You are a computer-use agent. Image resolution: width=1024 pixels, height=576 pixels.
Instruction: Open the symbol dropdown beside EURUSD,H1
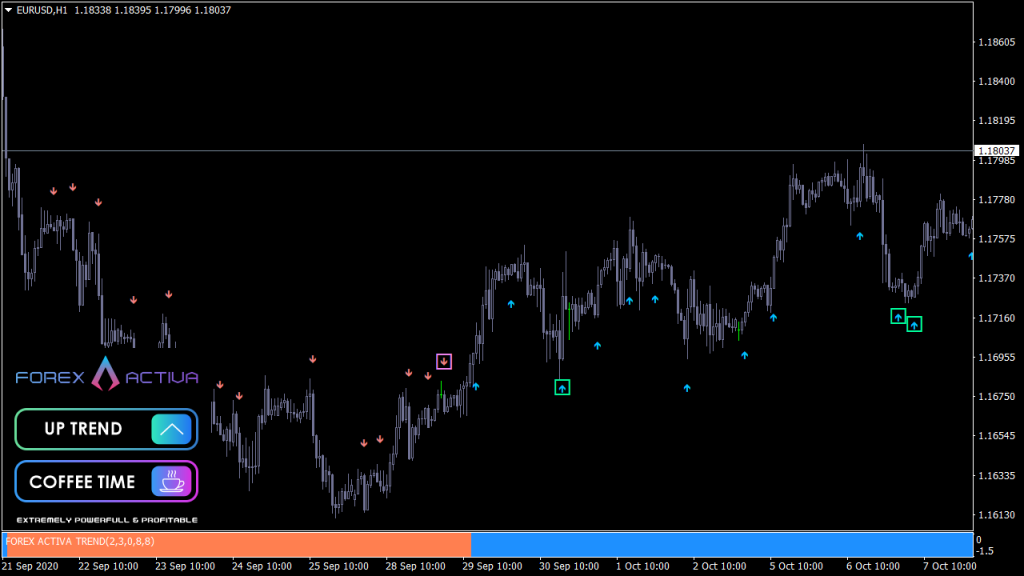click(10, 9)
